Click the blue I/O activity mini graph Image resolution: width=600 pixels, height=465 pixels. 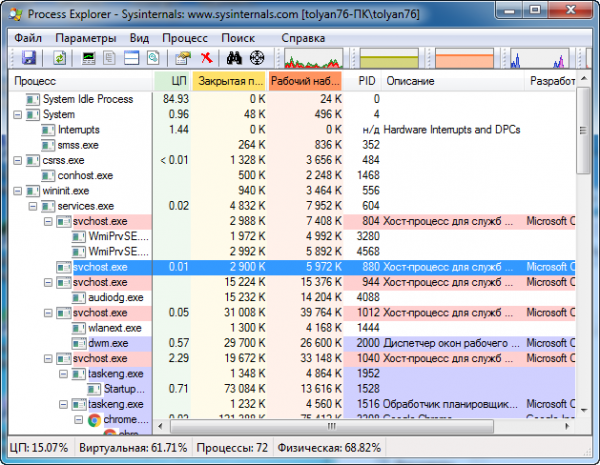pos(540,58)
